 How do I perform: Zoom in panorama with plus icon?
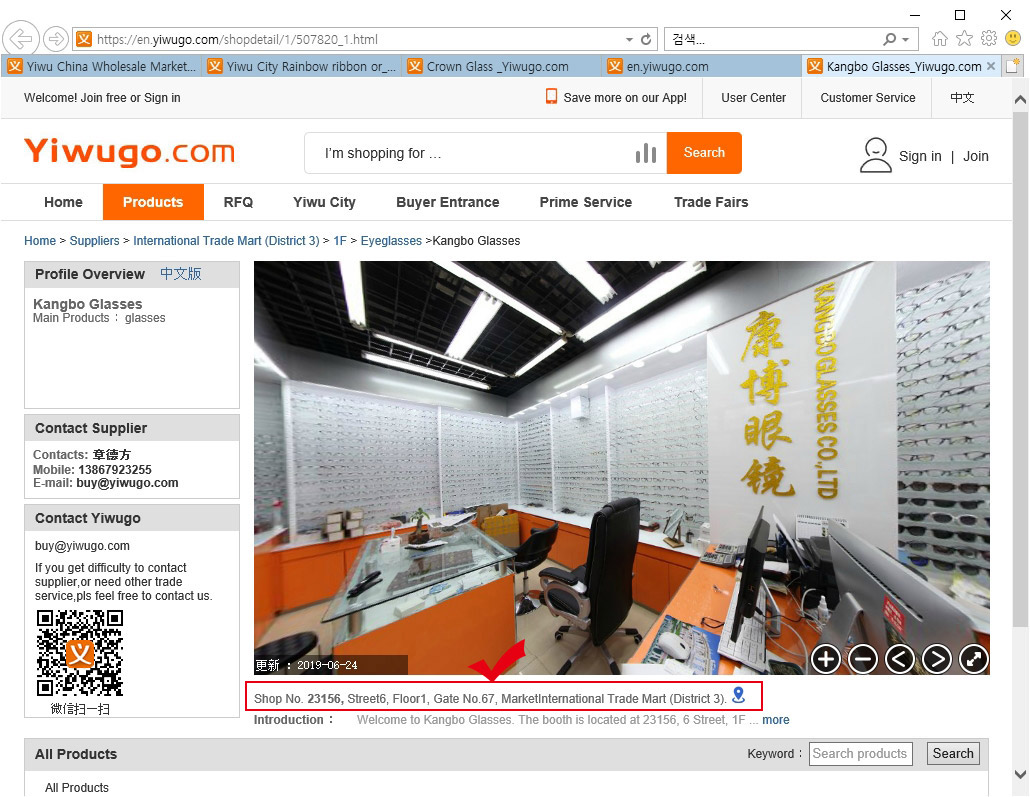[825, 659]
